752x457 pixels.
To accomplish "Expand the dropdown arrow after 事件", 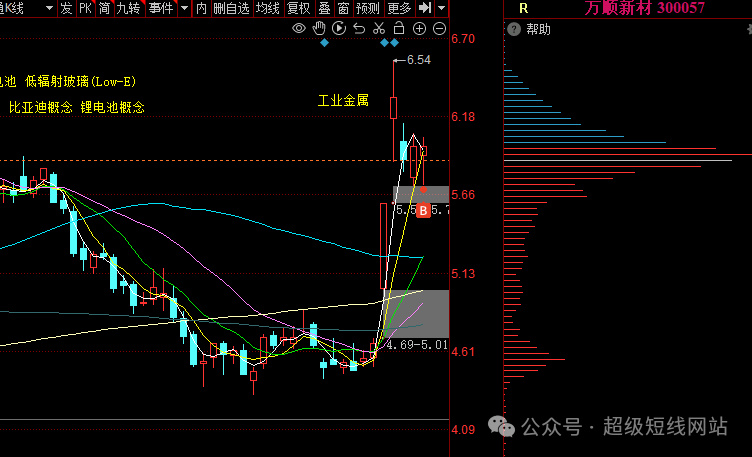I will click(184, 8).
